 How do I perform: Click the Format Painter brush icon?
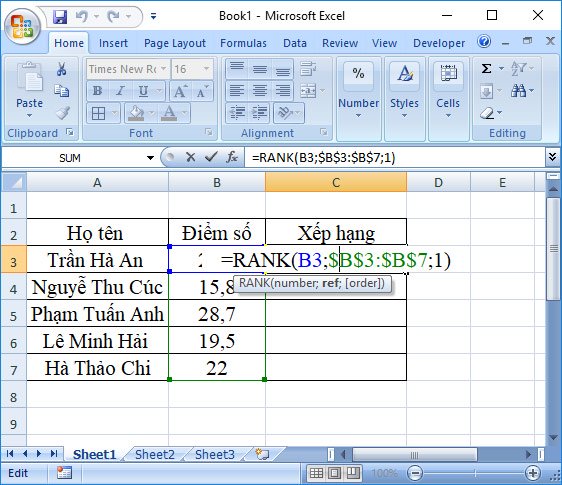click(63, 113)
